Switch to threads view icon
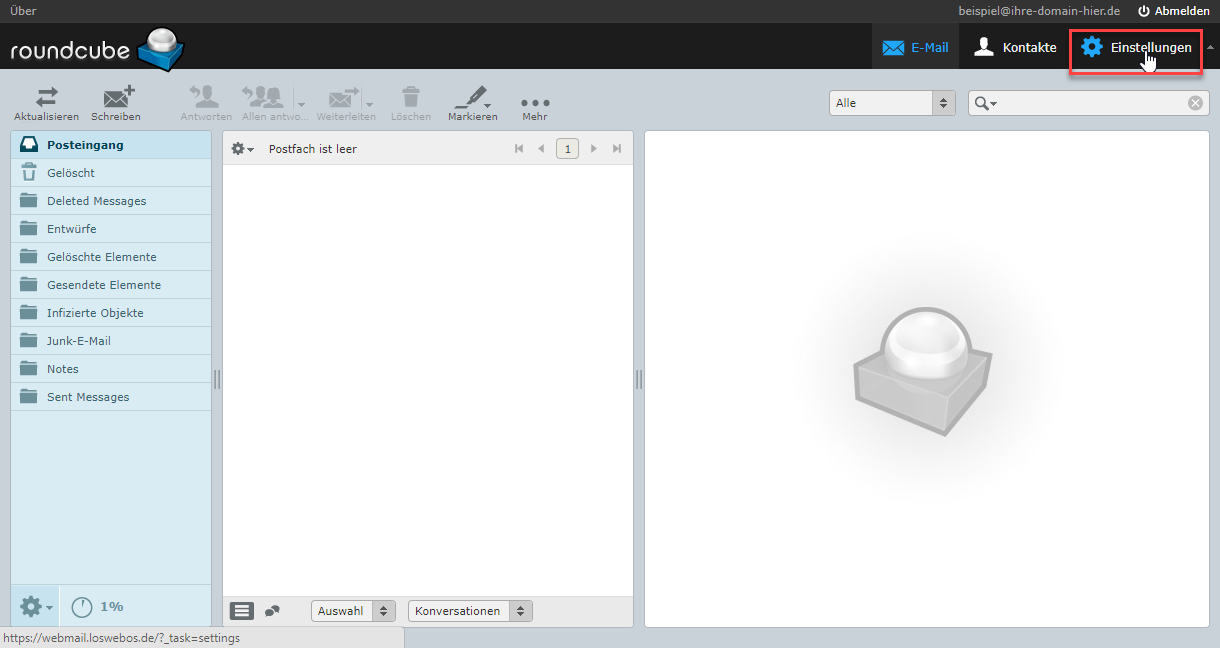1220x648 pixels. coord(272,611)
